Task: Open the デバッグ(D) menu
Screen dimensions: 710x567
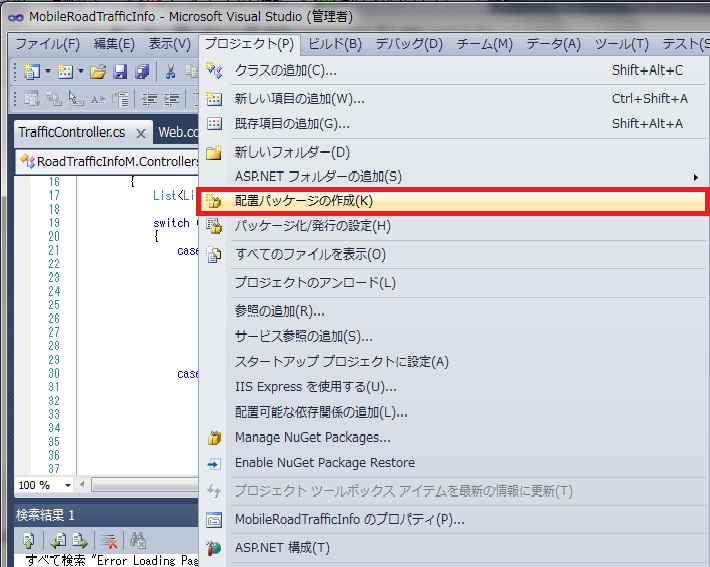Action: point(409,44)
